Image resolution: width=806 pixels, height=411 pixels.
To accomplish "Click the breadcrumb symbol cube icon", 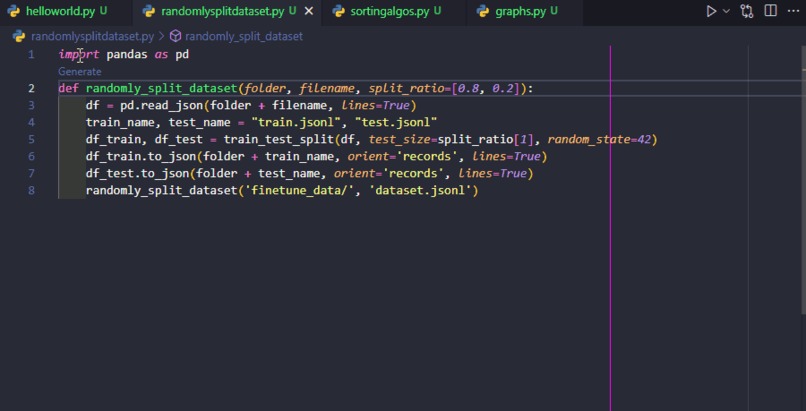I will click(x=176, y=36).
